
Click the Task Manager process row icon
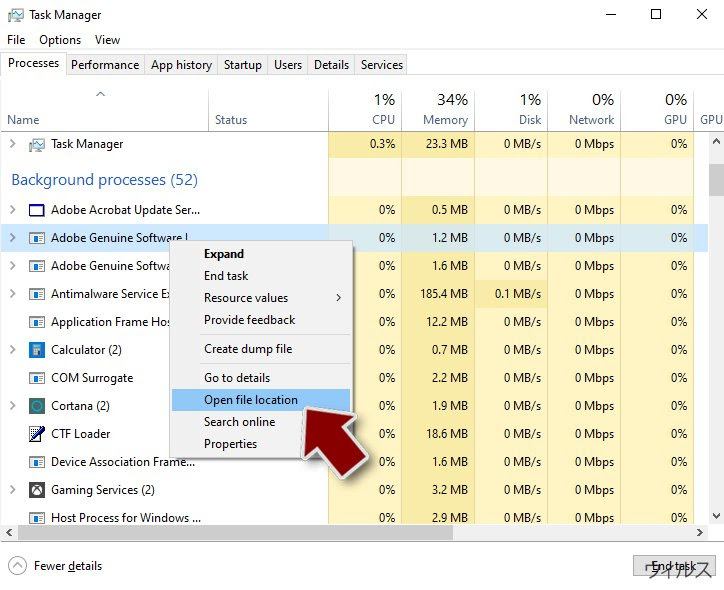pyautogui.click(x=36, y=144)
